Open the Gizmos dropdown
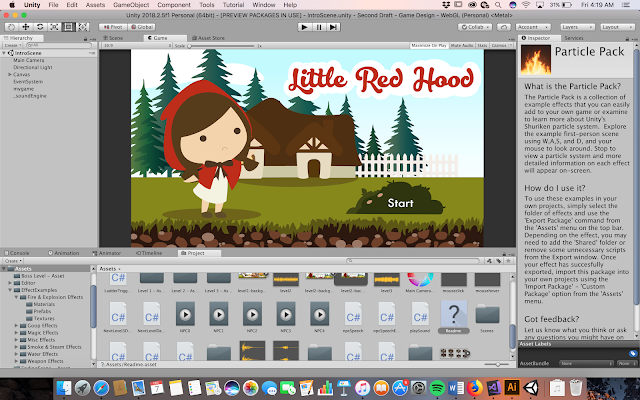 pyautogui.click(x=501, y=46)
